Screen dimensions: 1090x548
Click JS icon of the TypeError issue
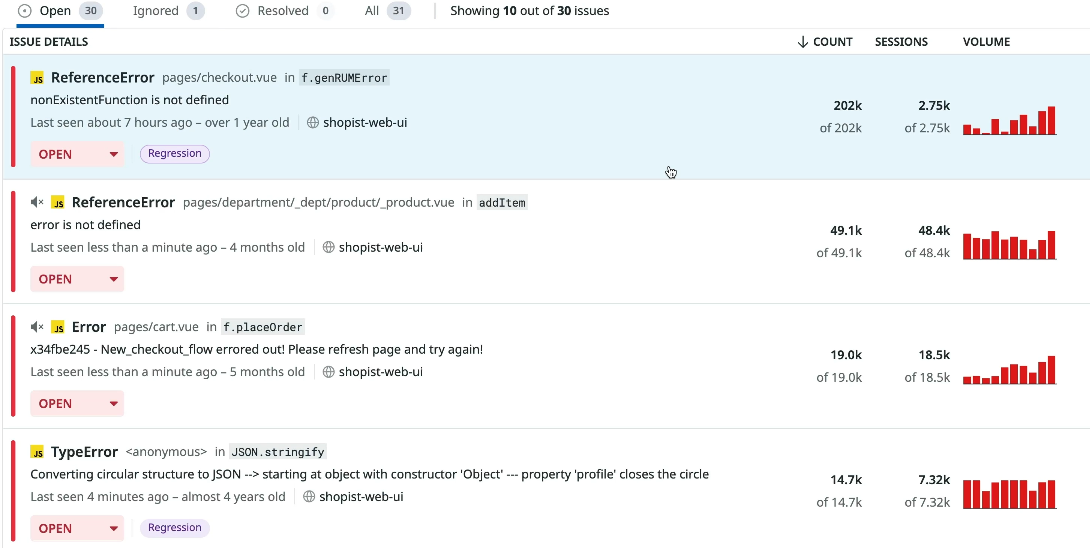(x=38, y=453)
